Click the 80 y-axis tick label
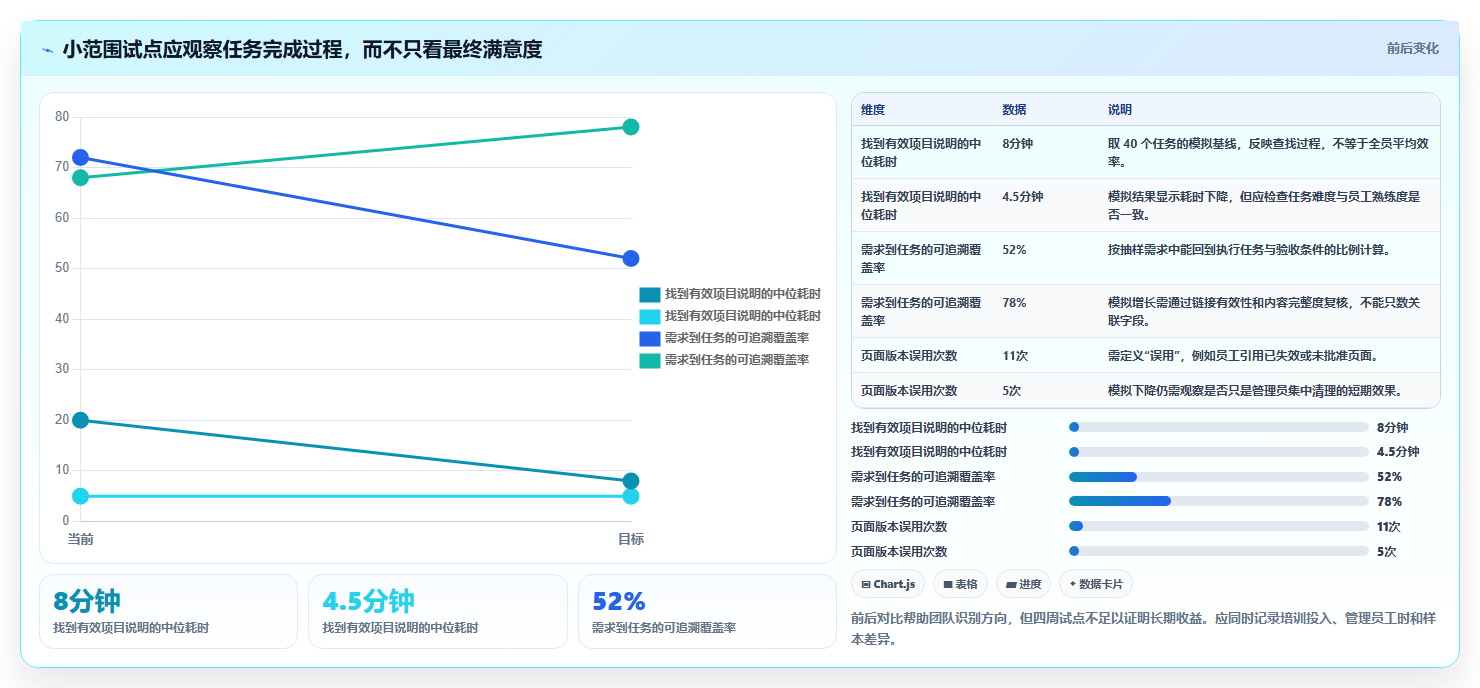 pyautogui.click(x=62, y=117)
